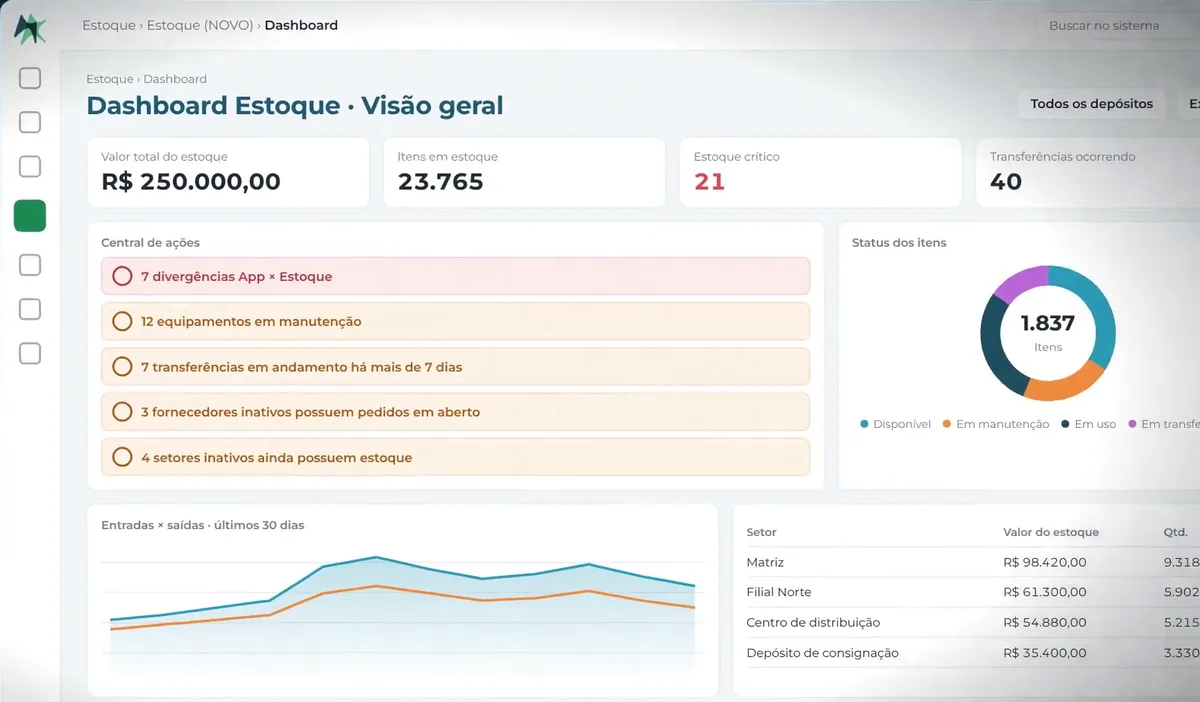Click Dashboard in the top bar breadcrumb
Viewport: 1200px width, 702px height.
pyautogui.click(x=301, y=25)
